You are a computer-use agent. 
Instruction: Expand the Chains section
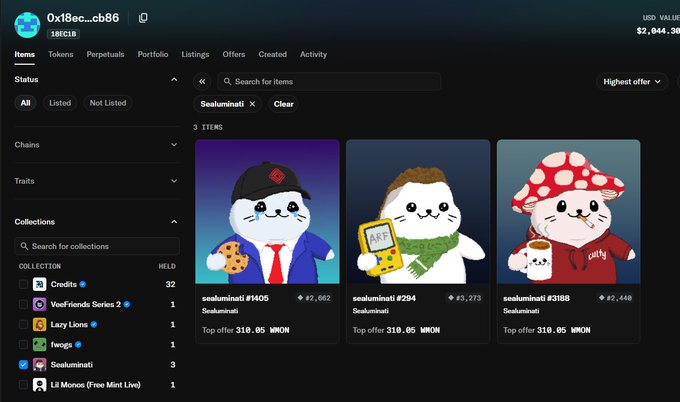pyautogui.click(x=174, y=145)
